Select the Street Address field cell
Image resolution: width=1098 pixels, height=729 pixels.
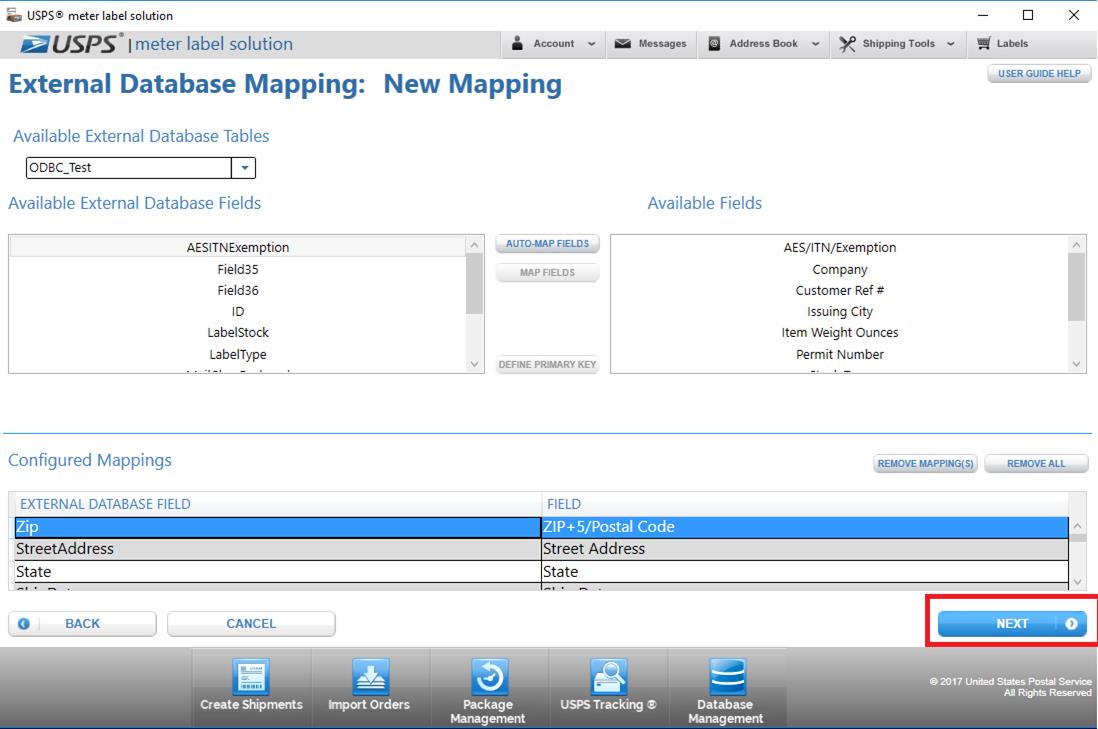805,549
